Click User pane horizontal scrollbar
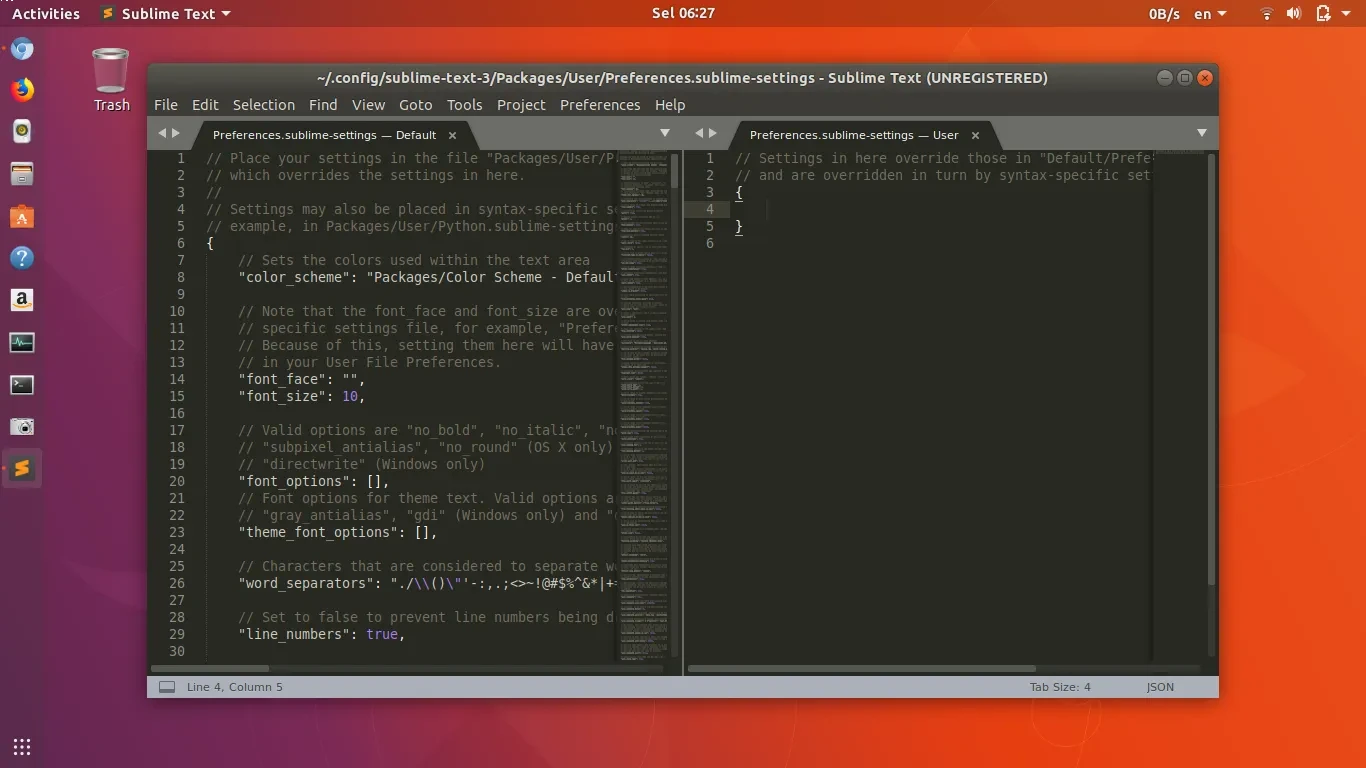Image resolution: width=1366 pixels, height=768 pixels. (x=862, y=668)
